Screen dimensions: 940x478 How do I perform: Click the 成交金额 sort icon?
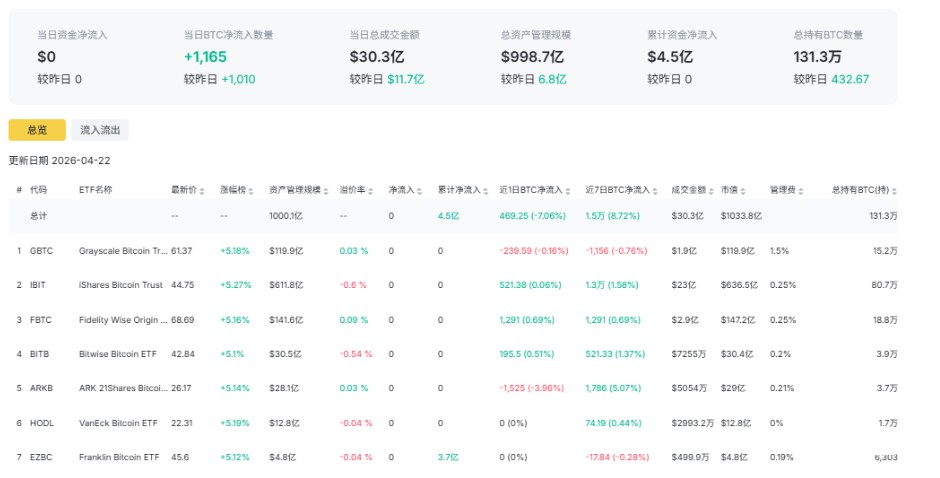(x=711, y=190)
